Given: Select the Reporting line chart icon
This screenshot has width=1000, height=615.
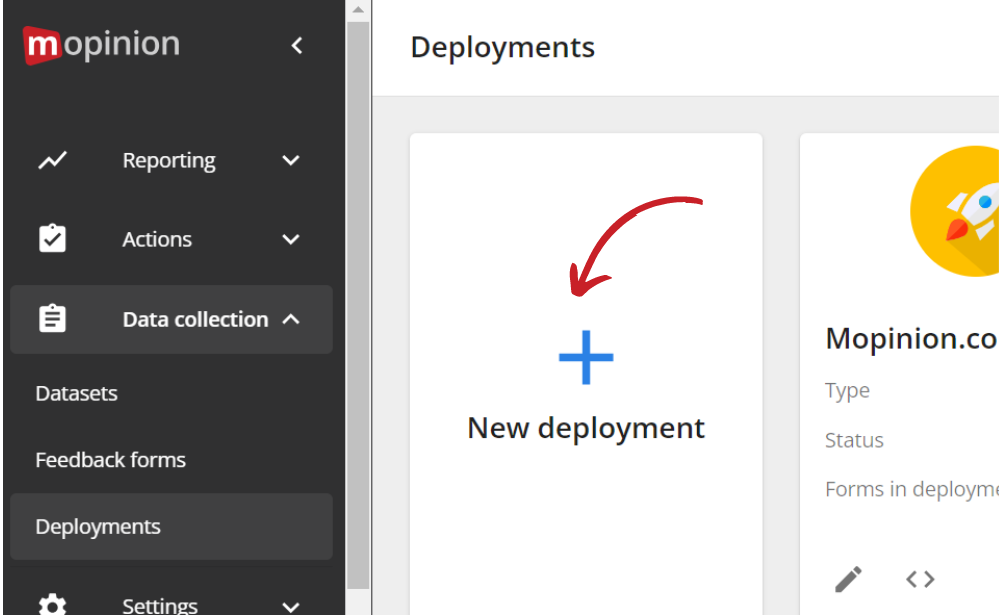Looking at the screenshot, I should (x=52, y=160).
